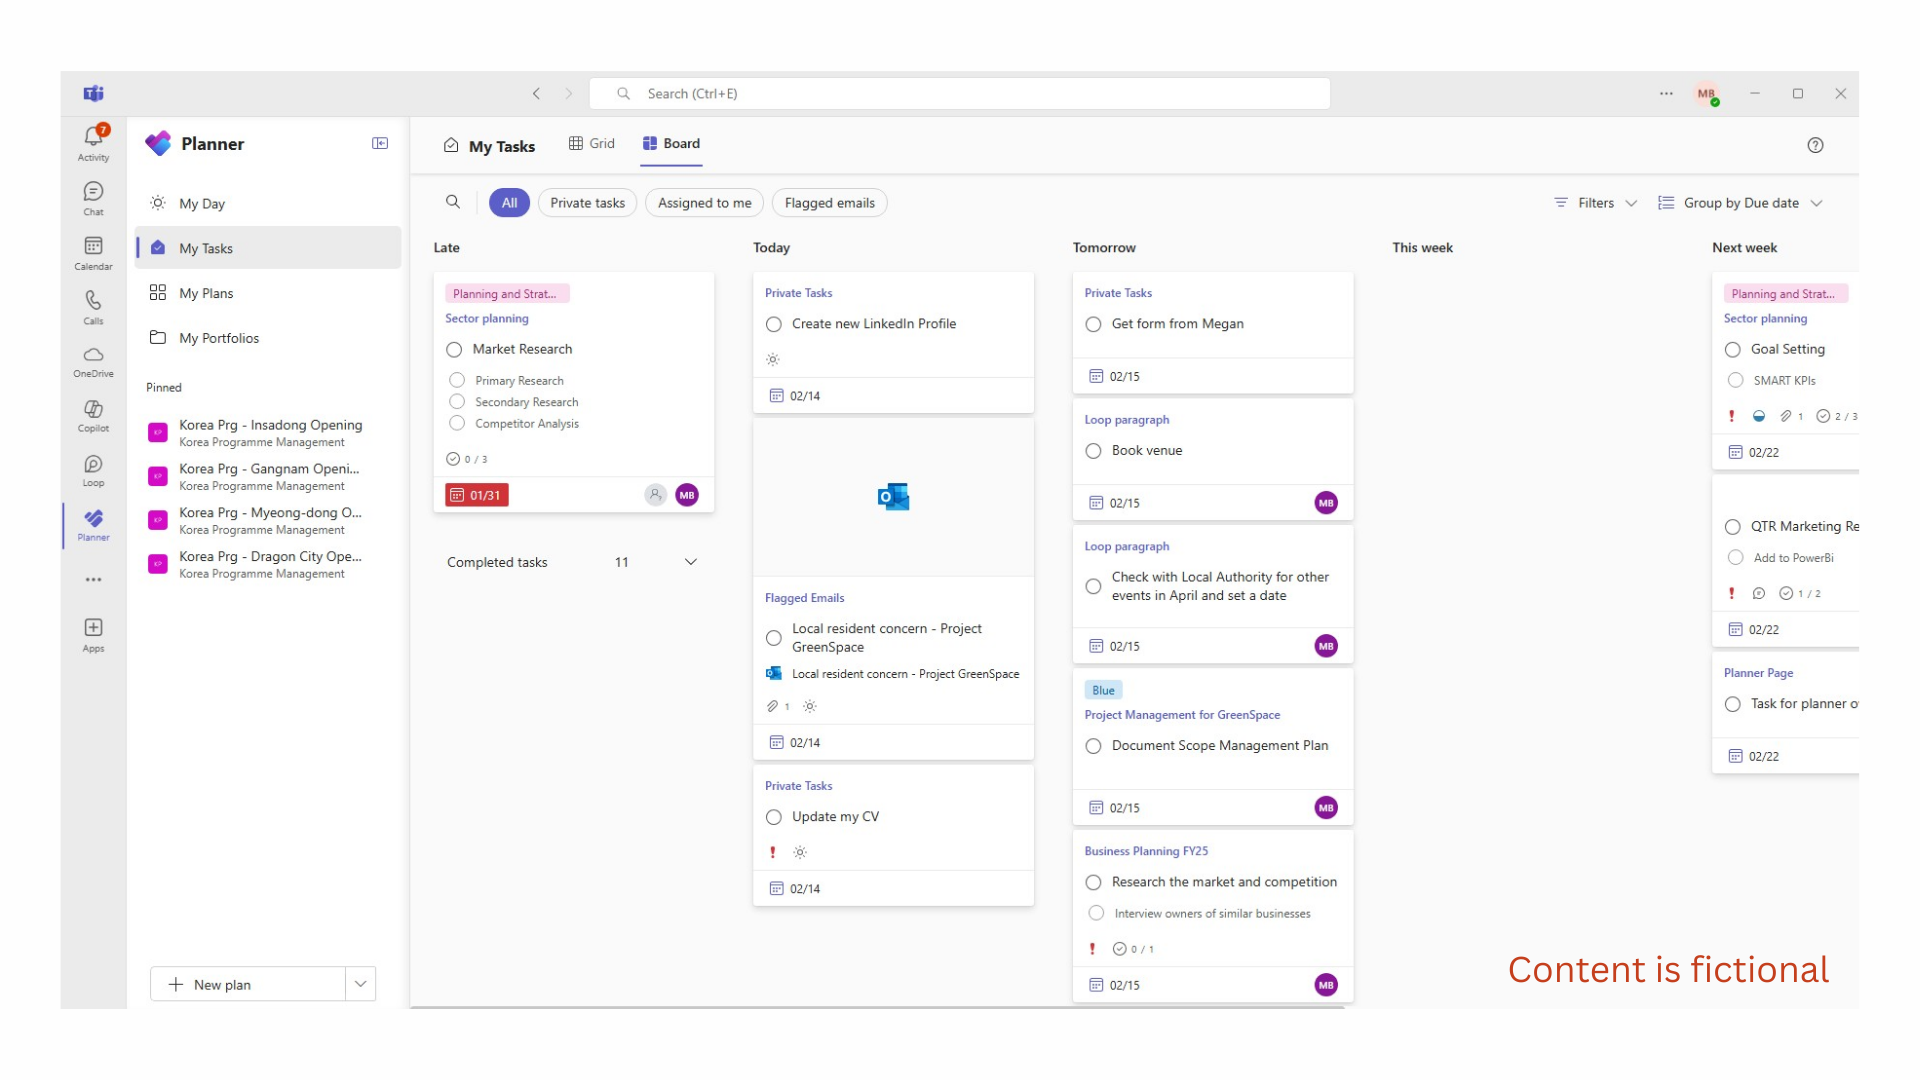Image resolution: width=1920 pixels, height=1080 pixels.
Task: Open the Filters dropdown
Action: [1596, 203]
